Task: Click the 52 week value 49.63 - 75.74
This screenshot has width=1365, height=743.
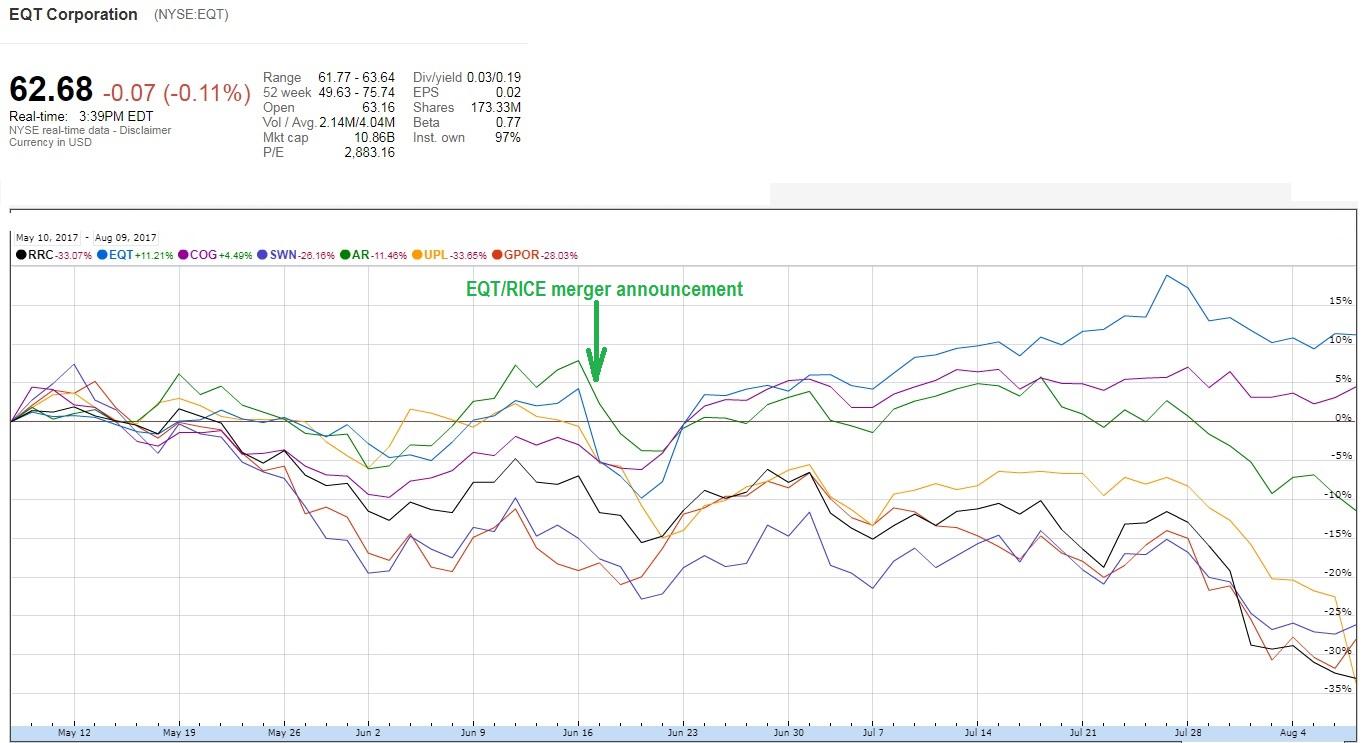Action: tap(357, 92)
